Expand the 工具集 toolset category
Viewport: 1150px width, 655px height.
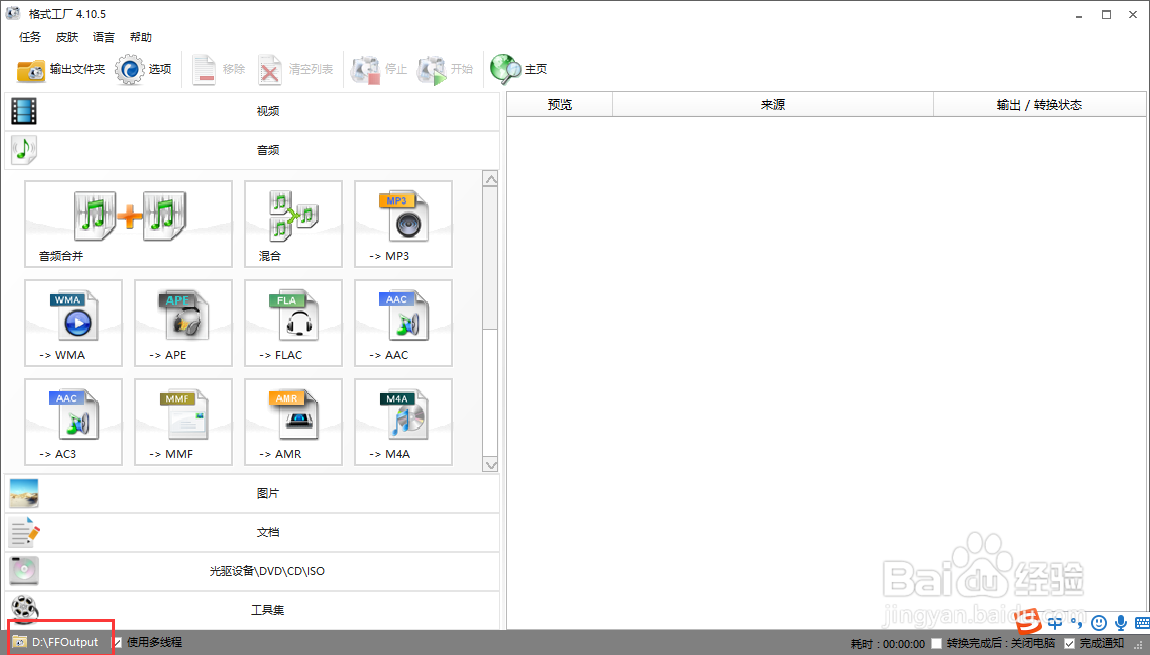tap(252, 610)
